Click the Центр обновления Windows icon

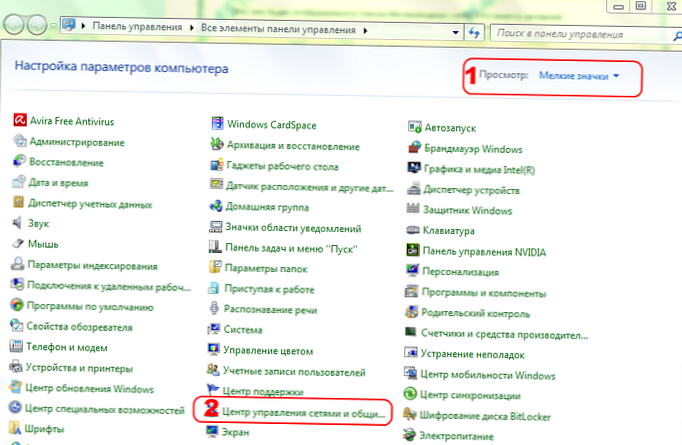pos(16,387)
